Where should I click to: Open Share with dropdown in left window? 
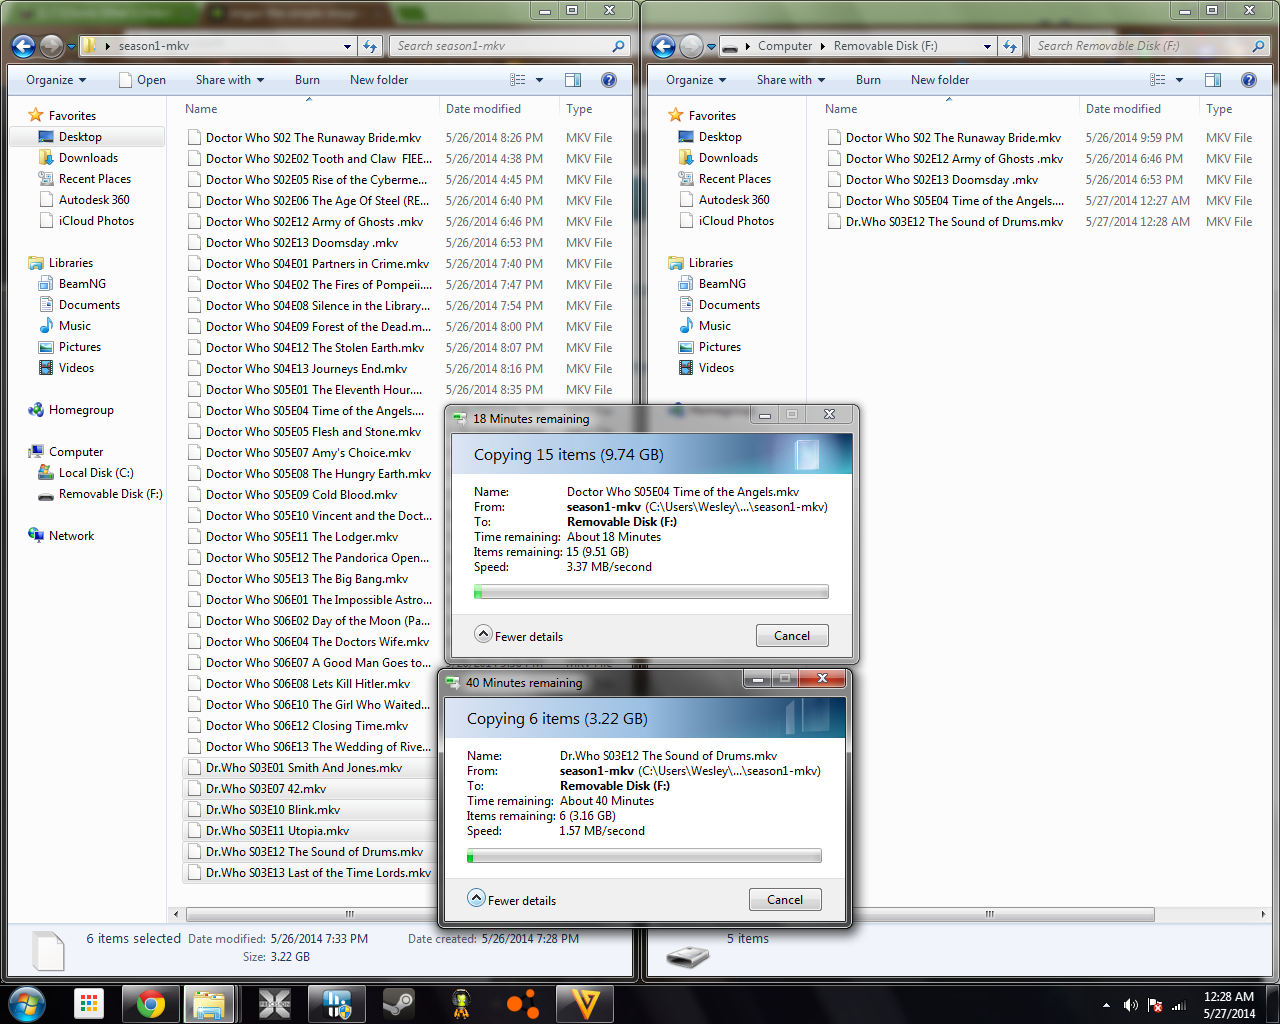(x=230, y=80)
